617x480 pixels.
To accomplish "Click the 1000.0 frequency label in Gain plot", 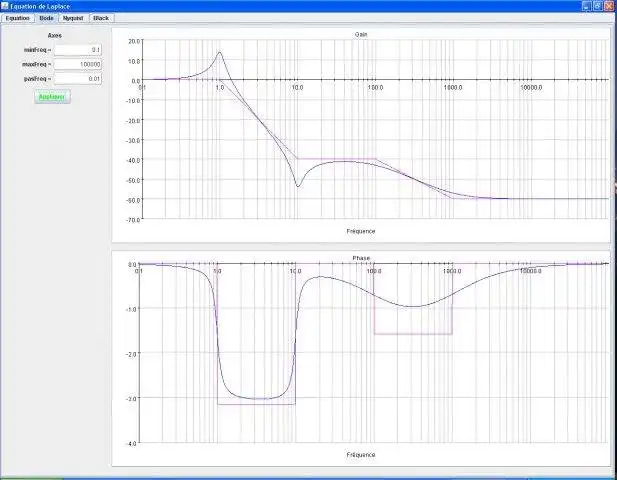I will 453,87.
